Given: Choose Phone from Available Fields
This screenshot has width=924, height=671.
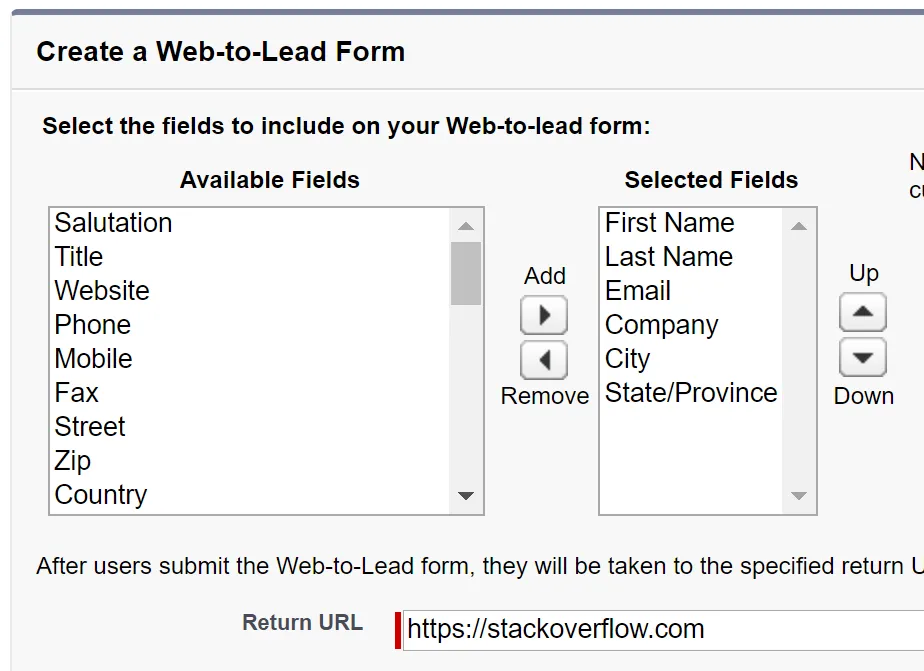Looking at the screenshot, I should [x=93, y=325].
